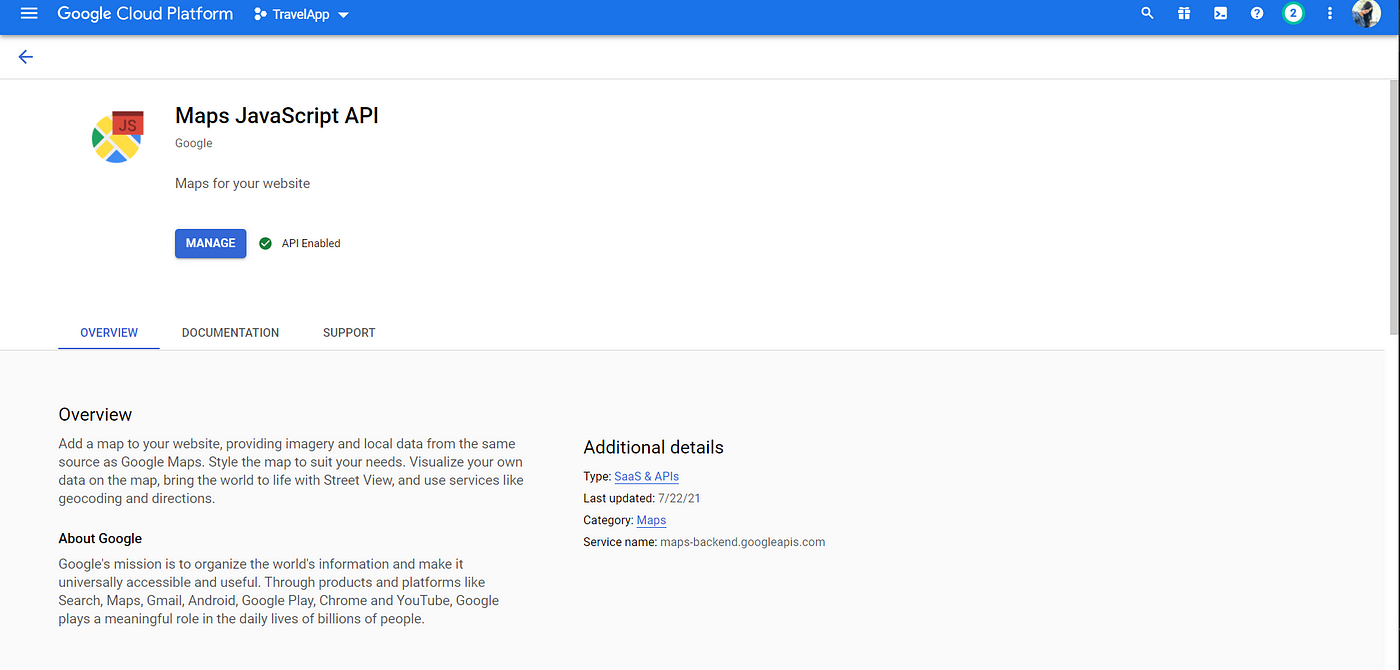Click the Additional details heading
This screenshot has width=1400, height=670.
(x=653, y=448)
